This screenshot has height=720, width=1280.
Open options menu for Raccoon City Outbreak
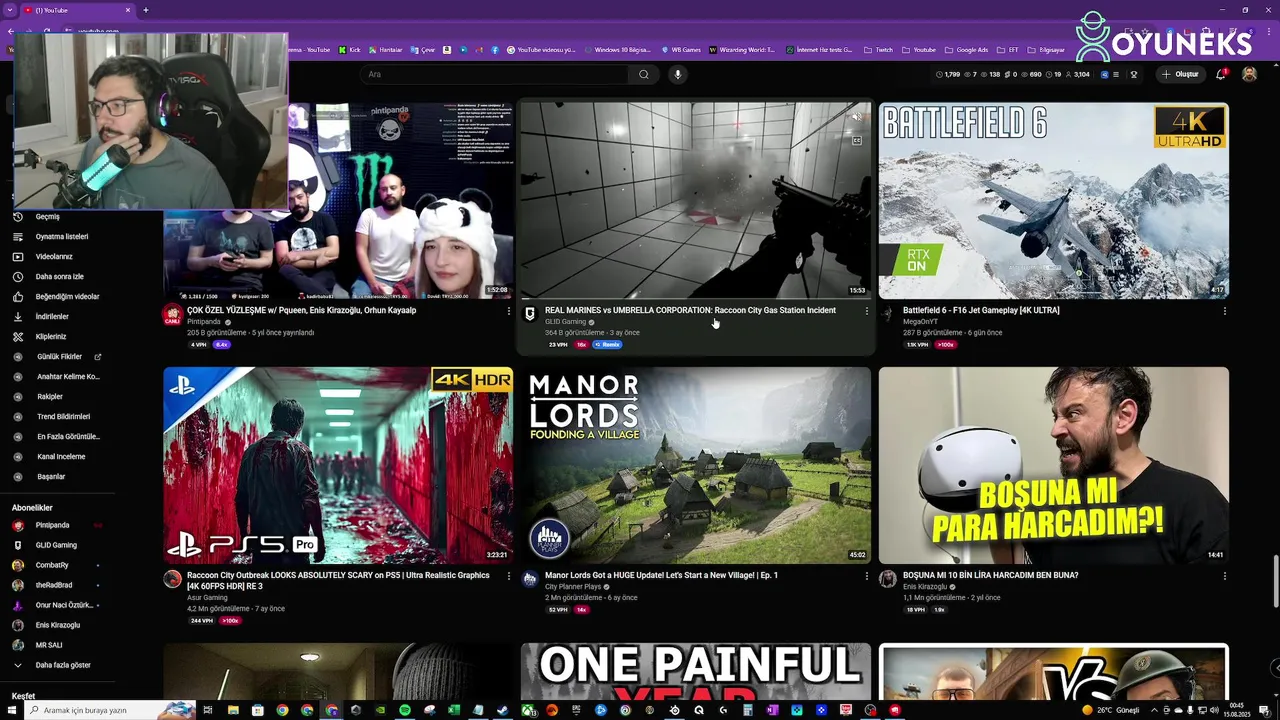point(508,576)
